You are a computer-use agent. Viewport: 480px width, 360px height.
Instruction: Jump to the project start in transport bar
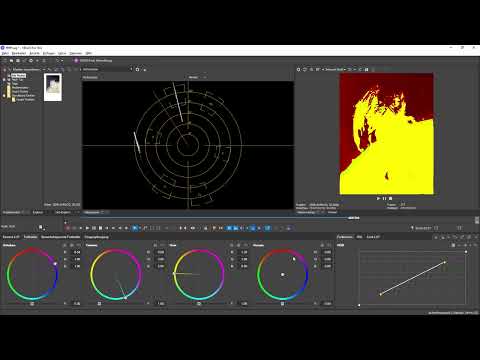click(107, 228)
